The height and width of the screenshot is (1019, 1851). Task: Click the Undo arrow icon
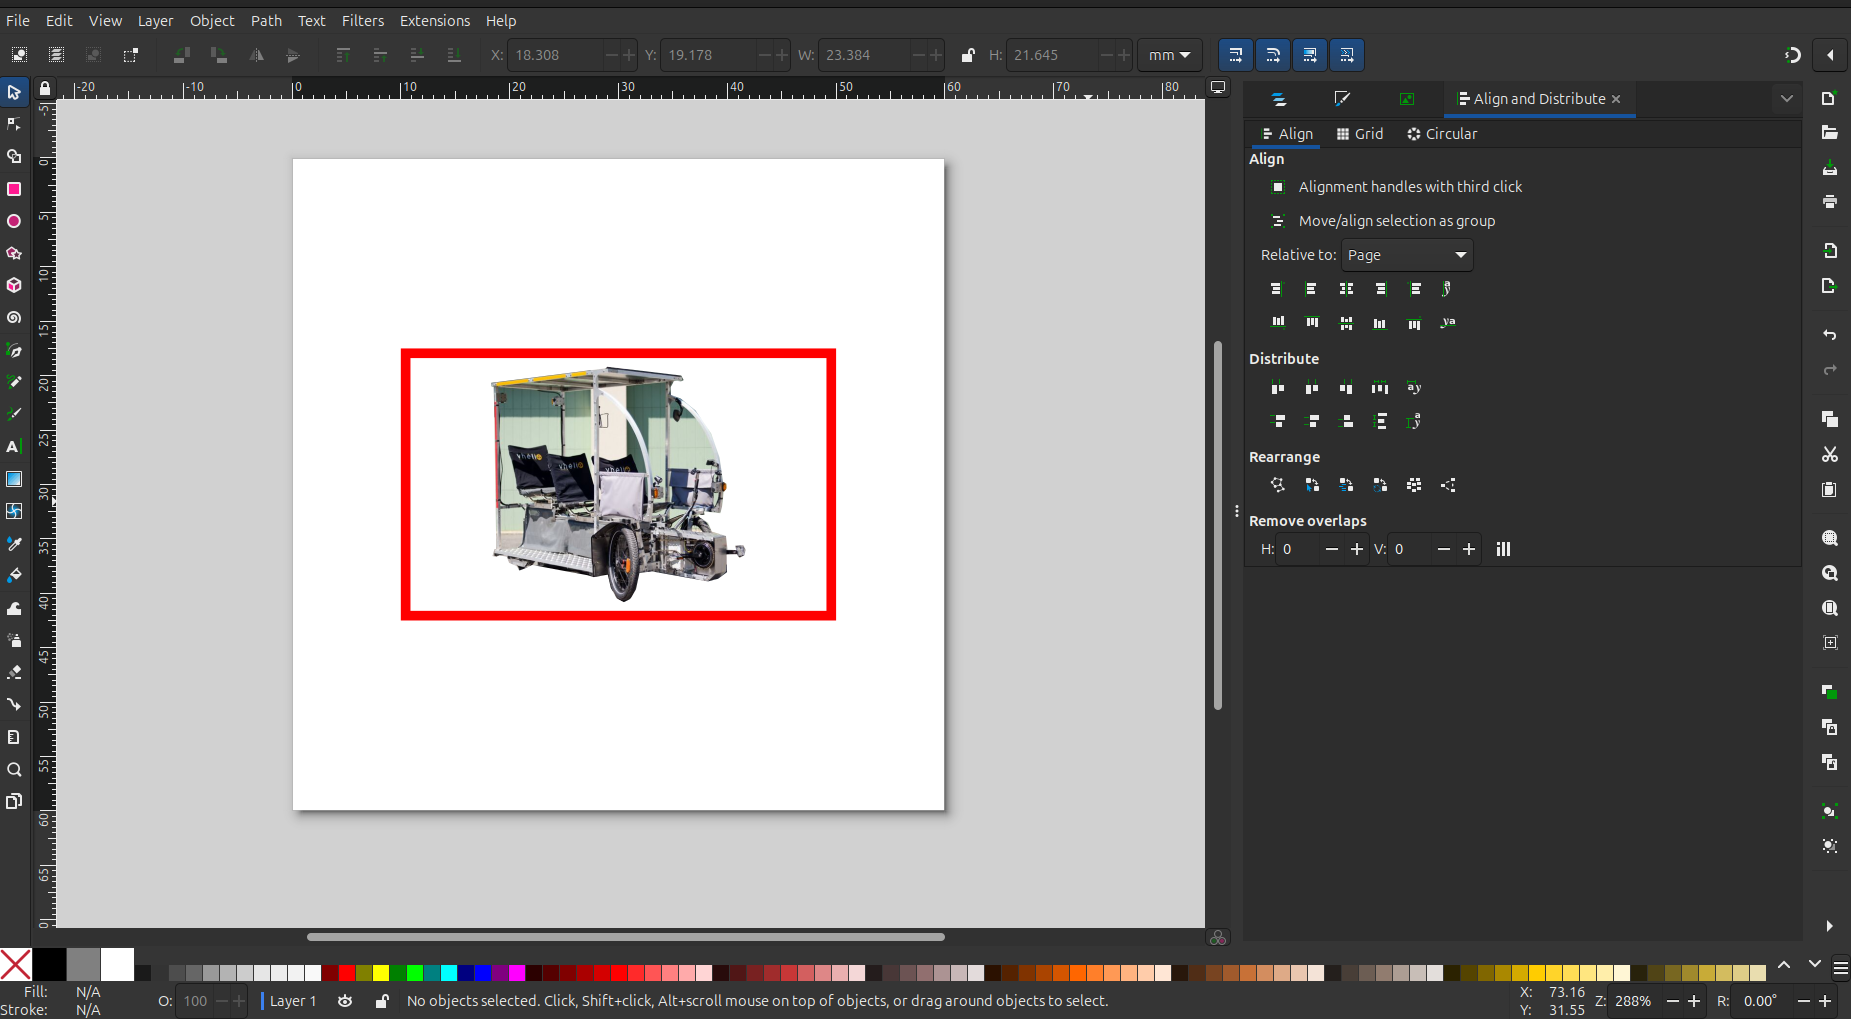(x=1830, y=335)
